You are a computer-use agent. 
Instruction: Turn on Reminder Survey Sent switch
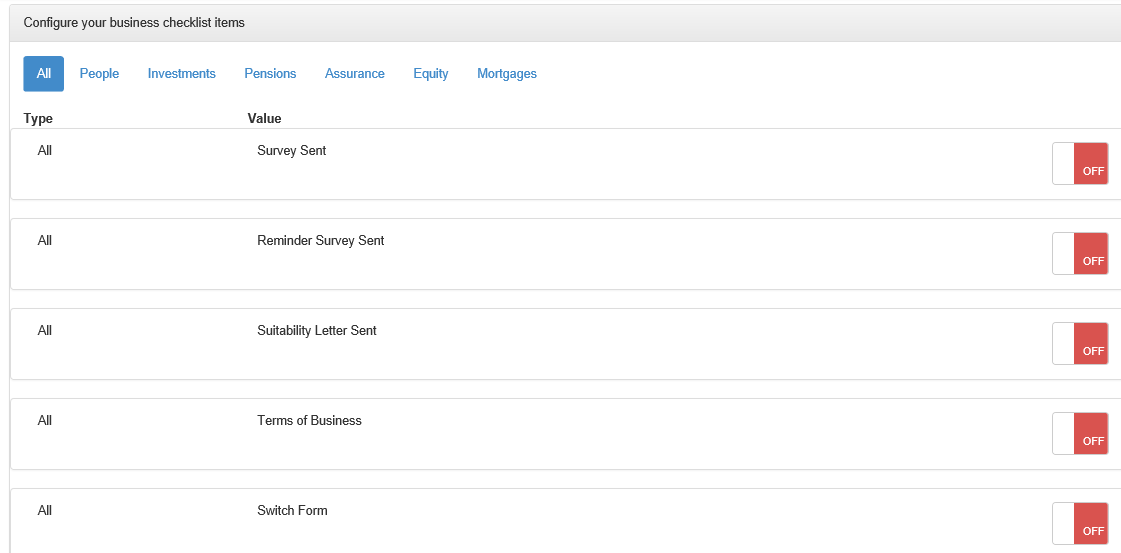1080,253
